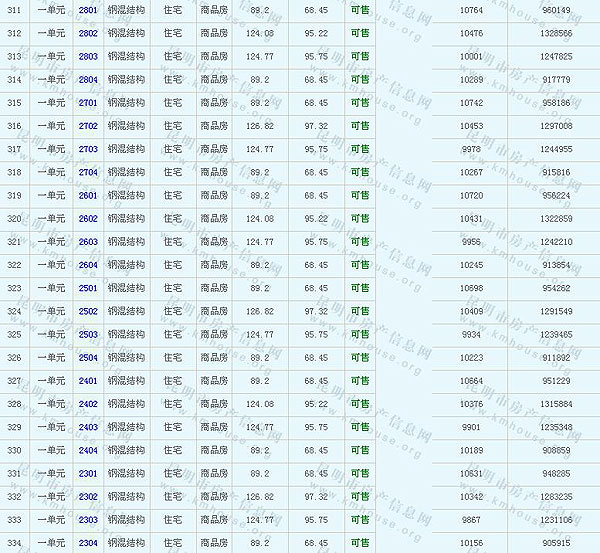Click the 2304 room link

click(88, 542)
